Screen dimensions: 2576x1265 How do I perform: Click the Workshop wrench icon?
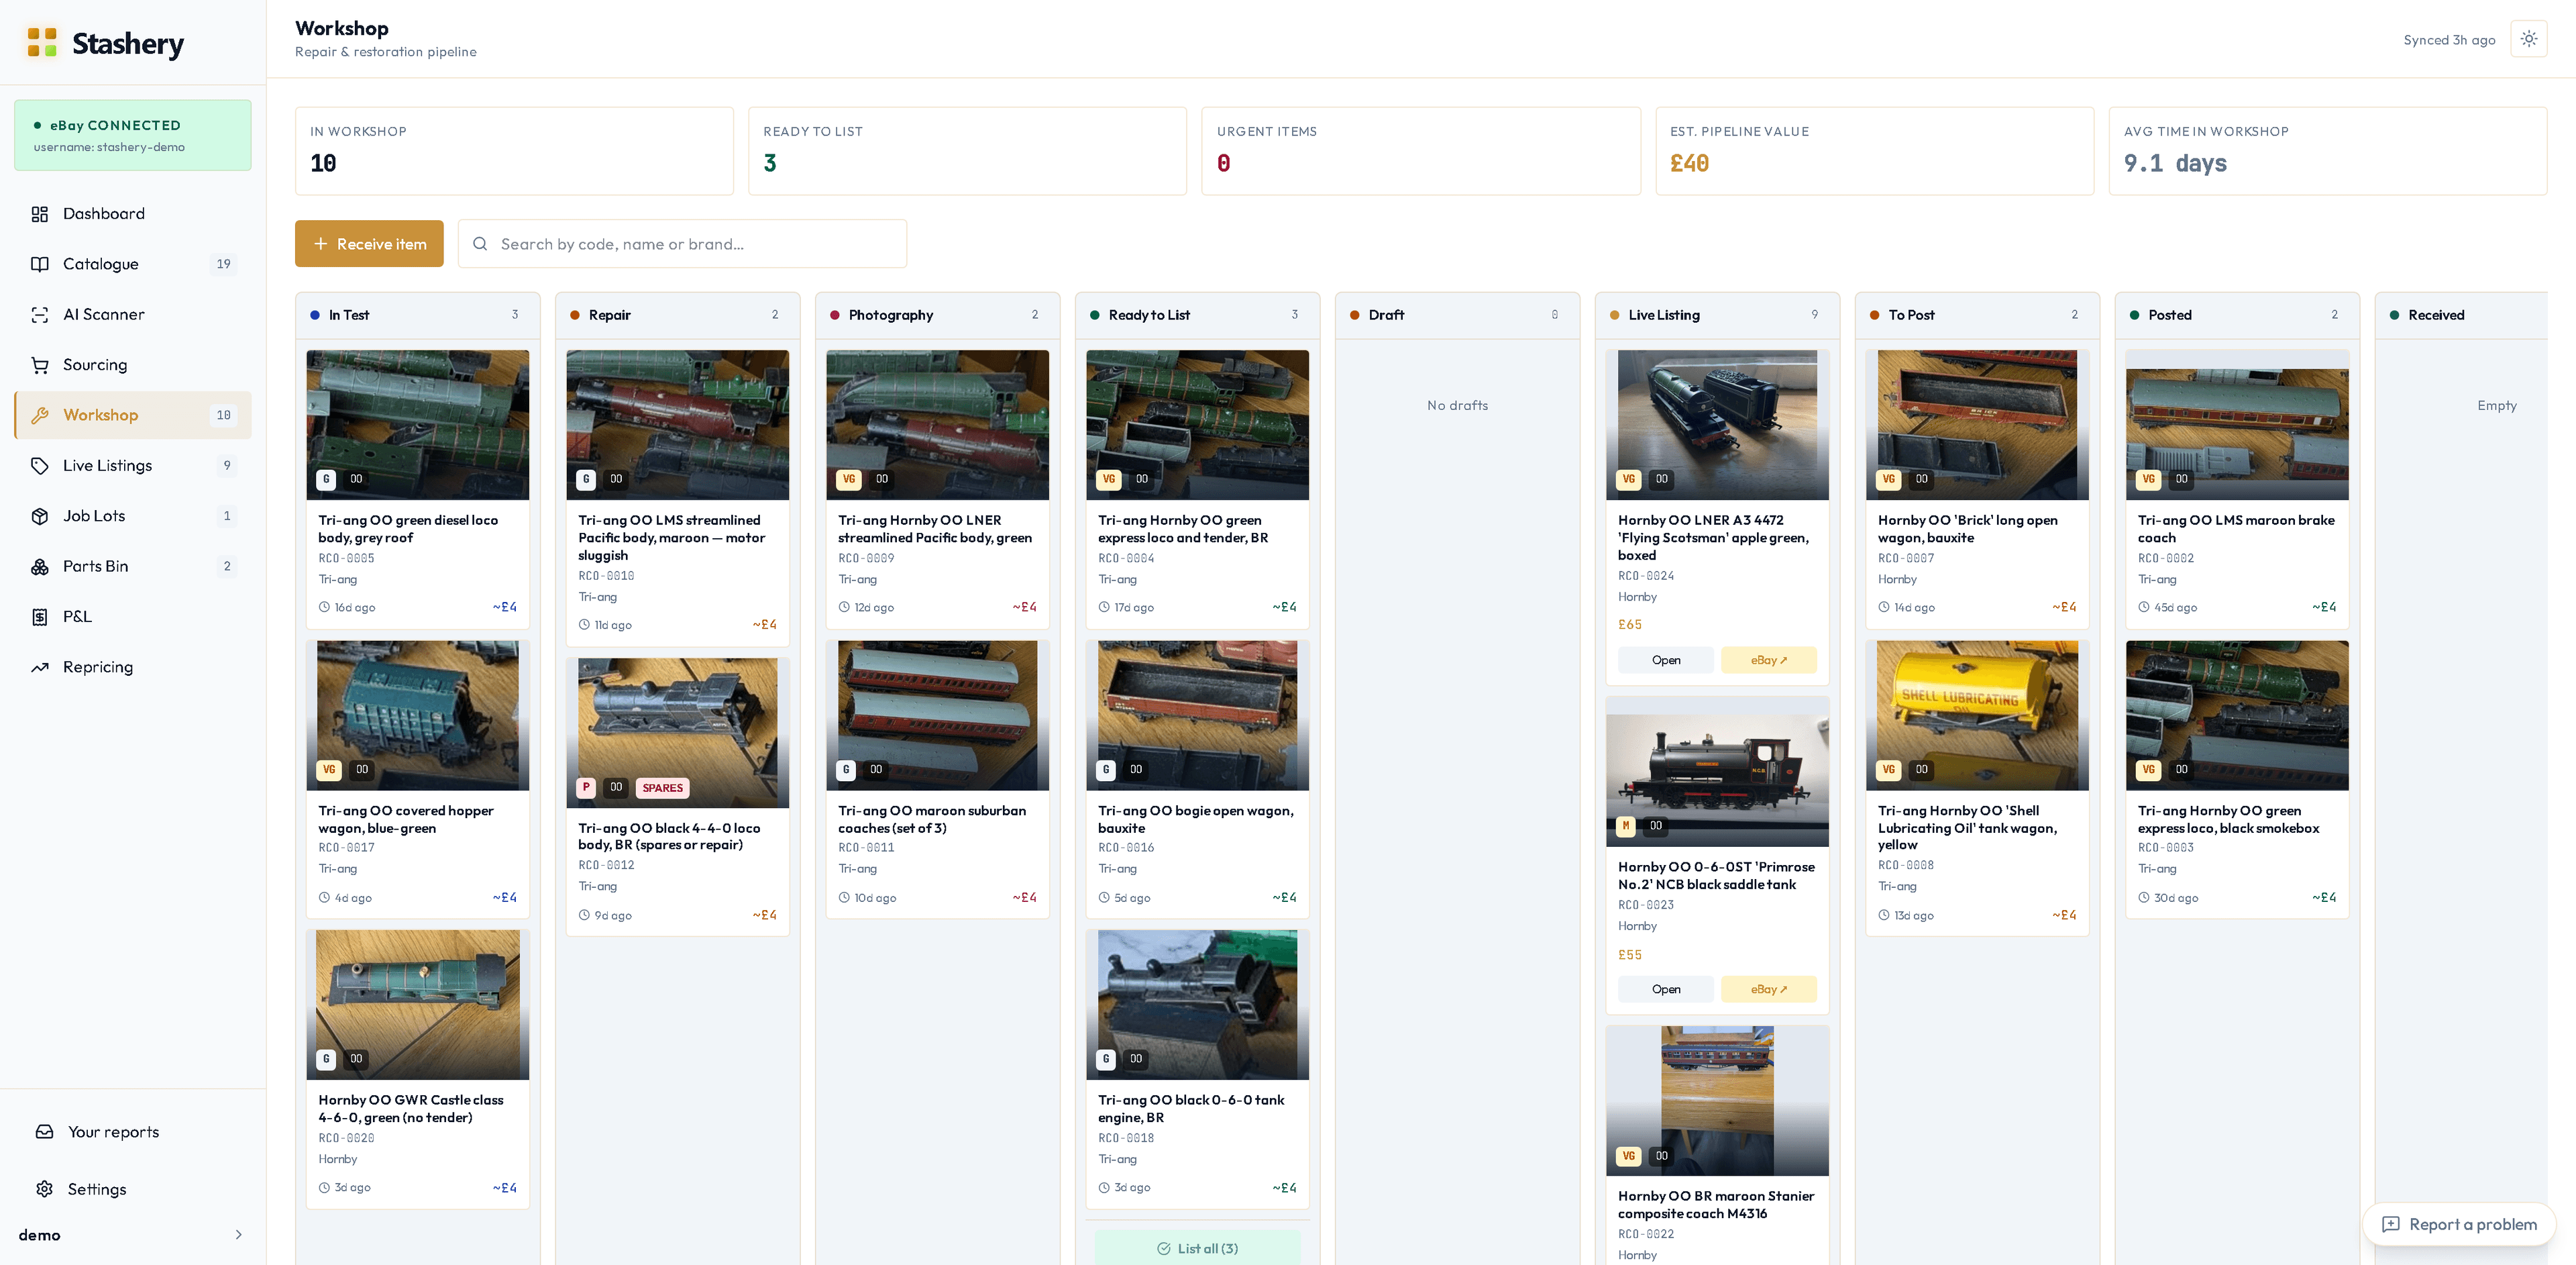click(x=40, y=415)
